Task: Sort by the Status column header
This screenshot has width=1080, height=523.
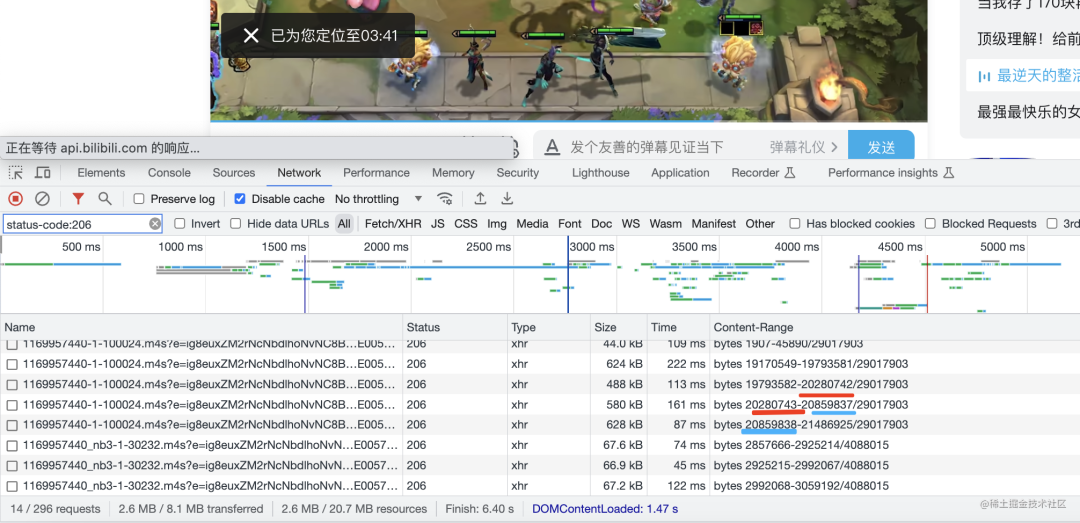Action: point(456,327)
